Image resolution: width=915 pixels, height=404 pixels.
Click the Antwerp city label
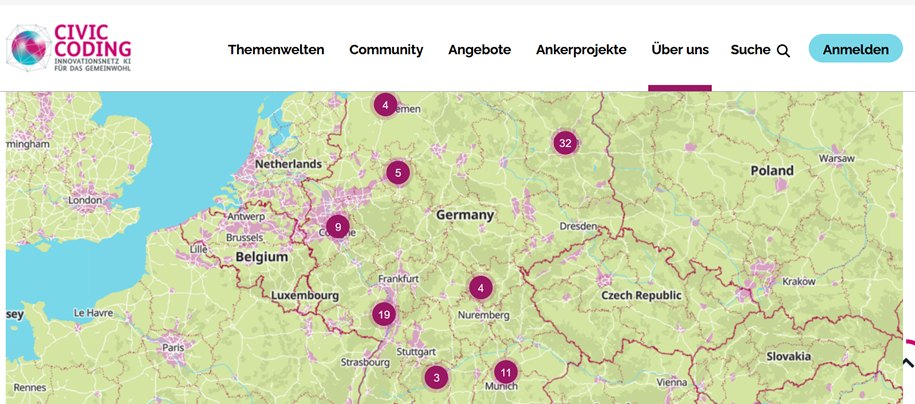click(x=247, y=217)
